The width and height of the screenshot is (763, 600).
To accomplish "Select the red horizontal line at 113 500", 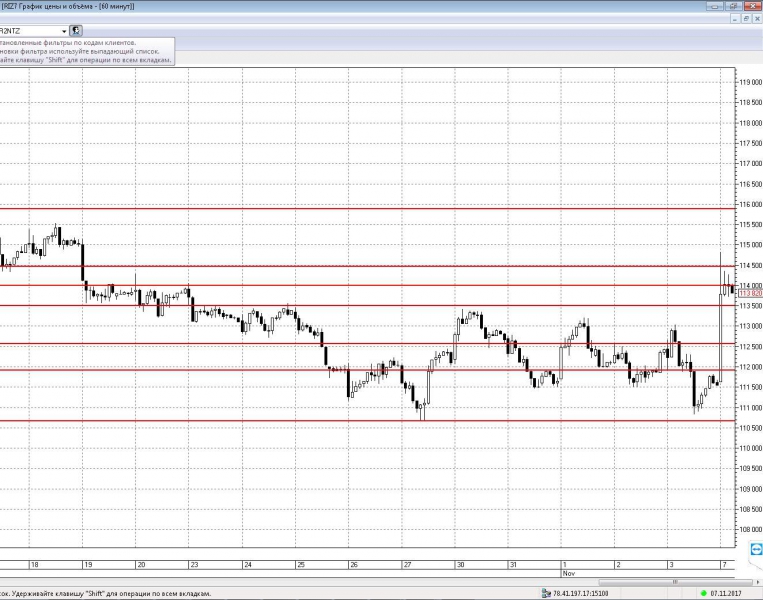I will point(367,306).
